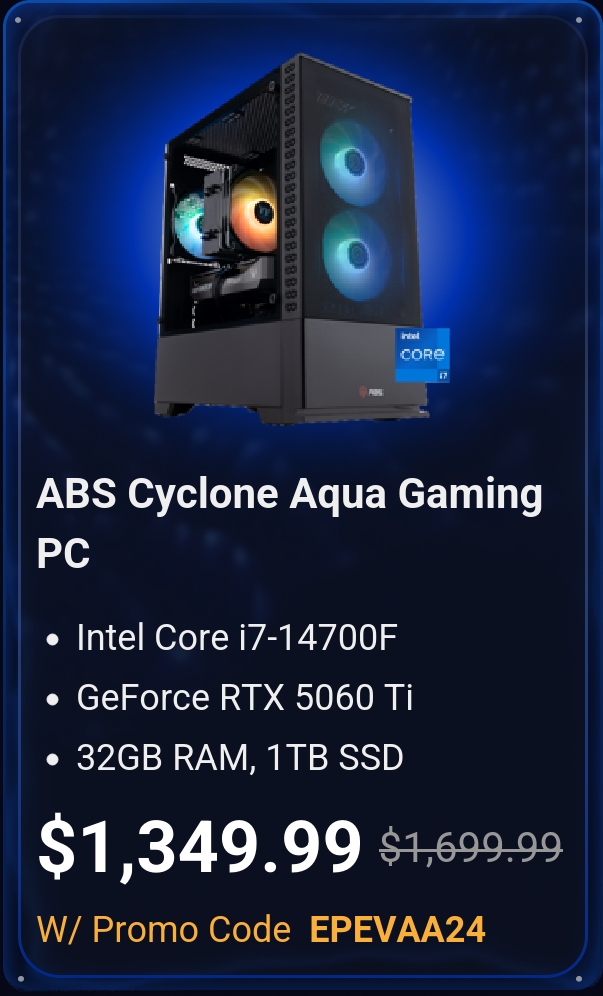
Task: Click the ABS logo on the case front
Action: (370, 391)
